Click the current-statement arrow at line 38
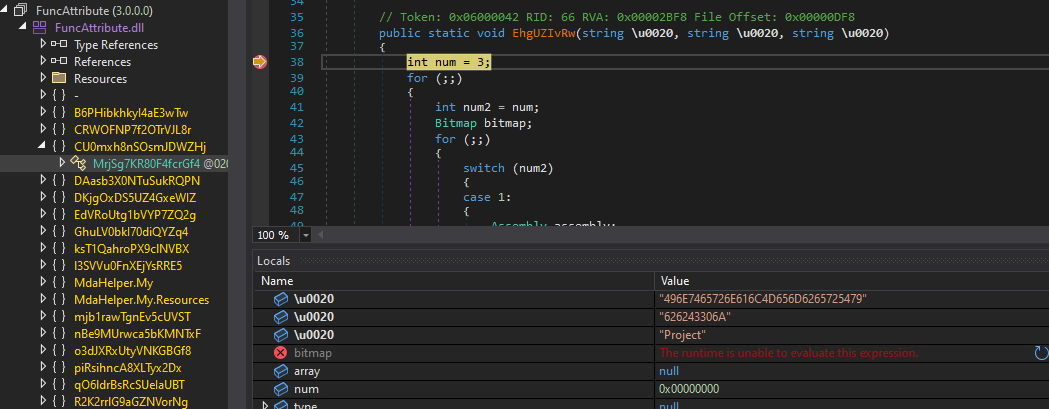The image size is (1049, 409). click(x=260, y=62)
